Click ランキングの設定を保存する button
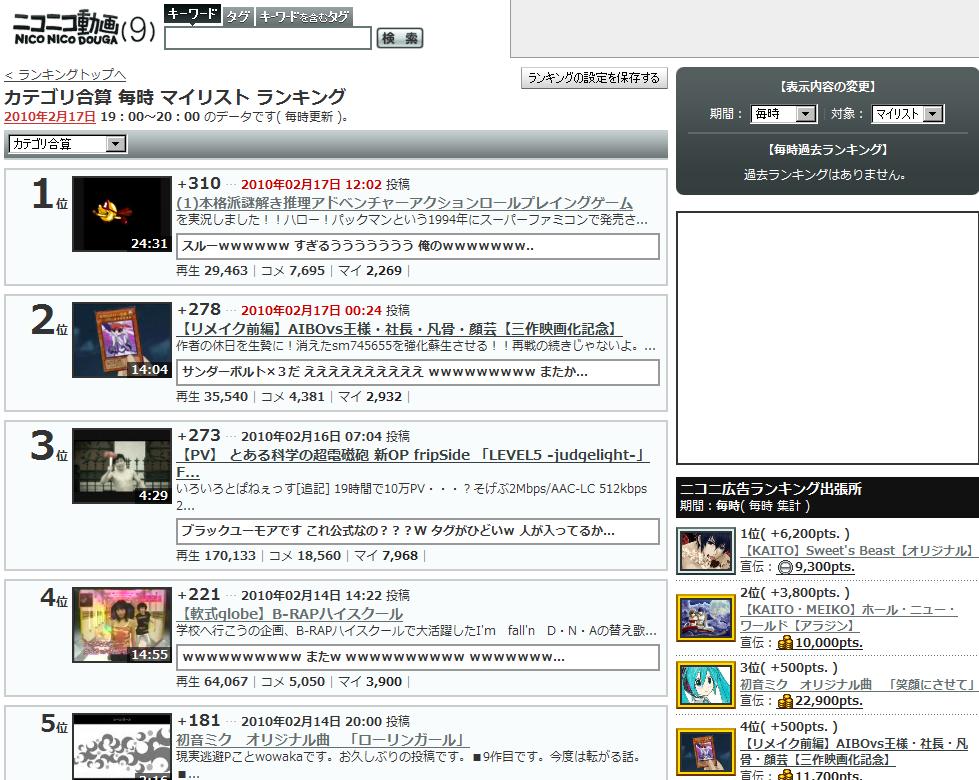 click(594, 77)
